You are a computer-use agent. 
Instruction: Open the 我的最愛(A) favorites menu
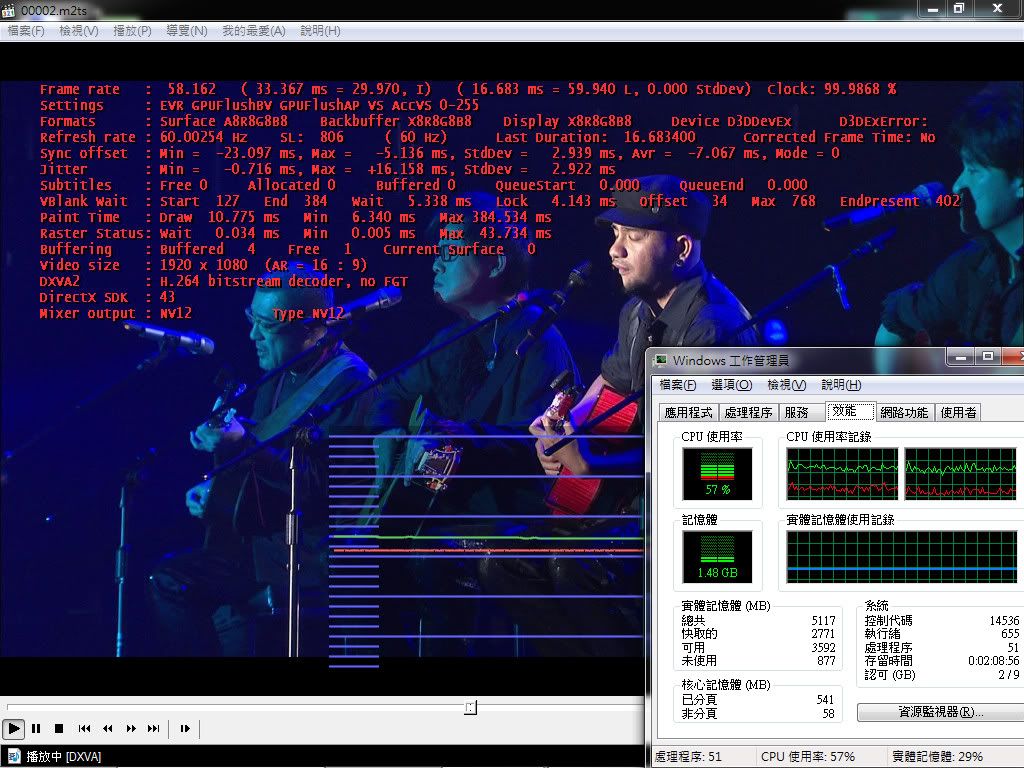253,31
